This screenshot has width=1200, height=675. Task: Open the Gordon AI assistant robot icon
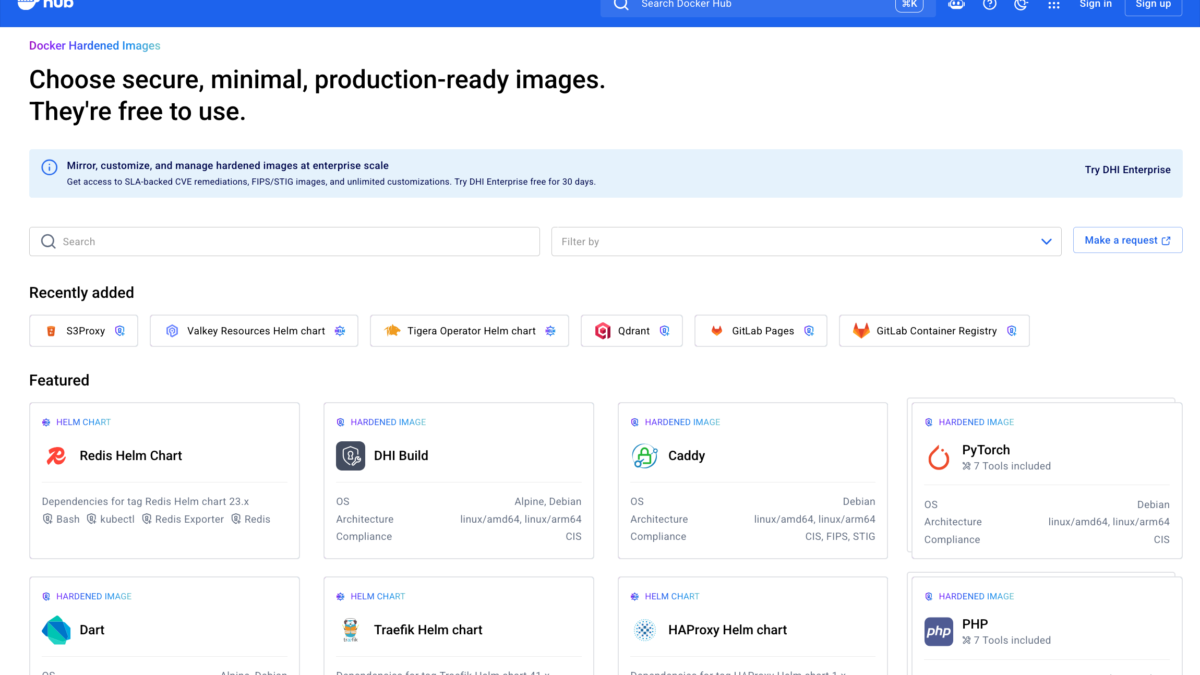957,4
